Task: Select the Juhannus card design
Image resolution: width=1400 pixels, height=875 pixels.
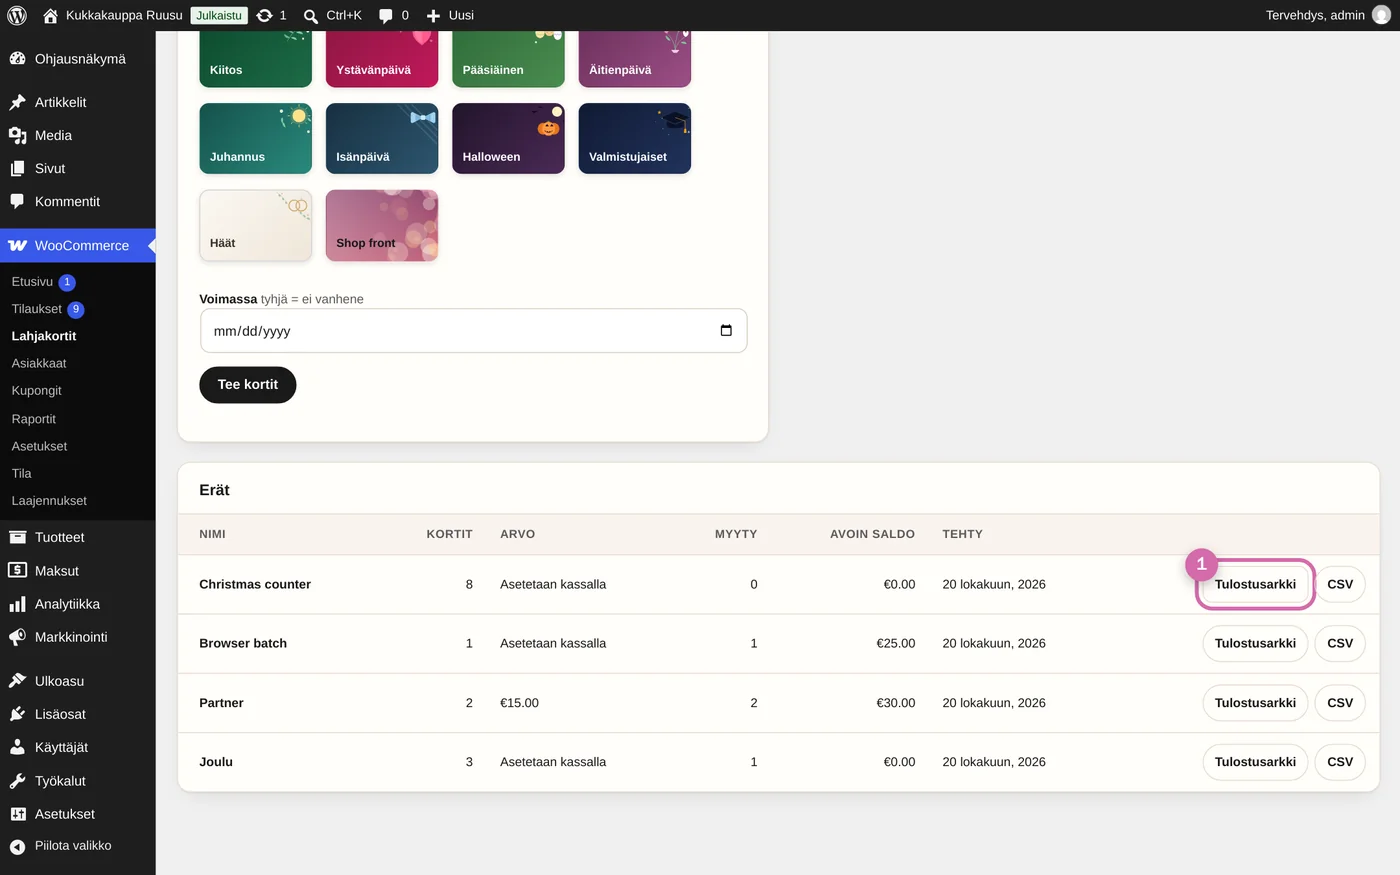Action: [256, 138]
